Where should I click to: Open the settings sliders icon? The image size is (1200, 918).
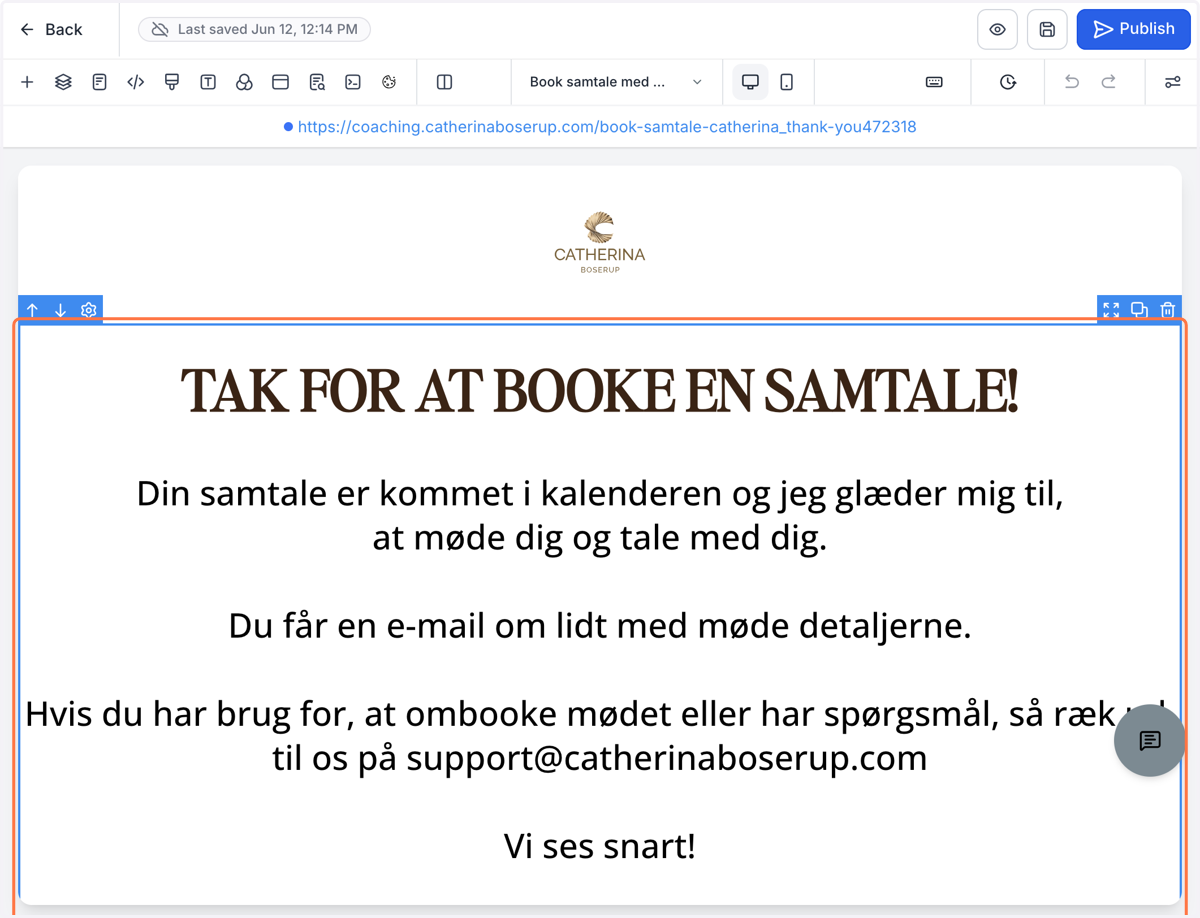(1173, 82)
